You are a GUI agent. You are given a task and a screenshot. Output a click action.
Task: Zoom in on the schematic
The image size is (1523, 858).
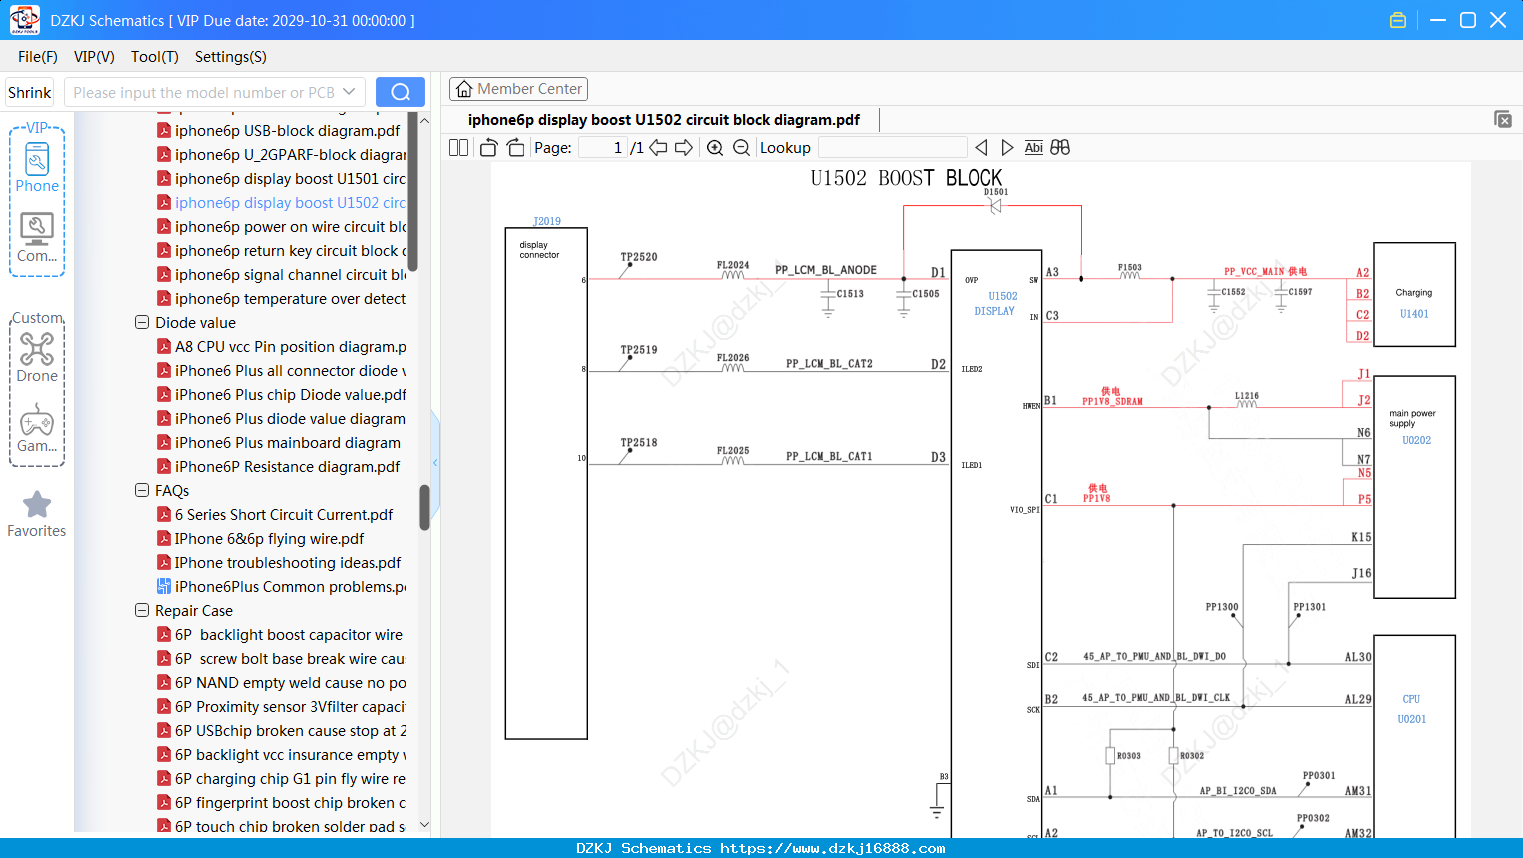click(x=715, y=147)
